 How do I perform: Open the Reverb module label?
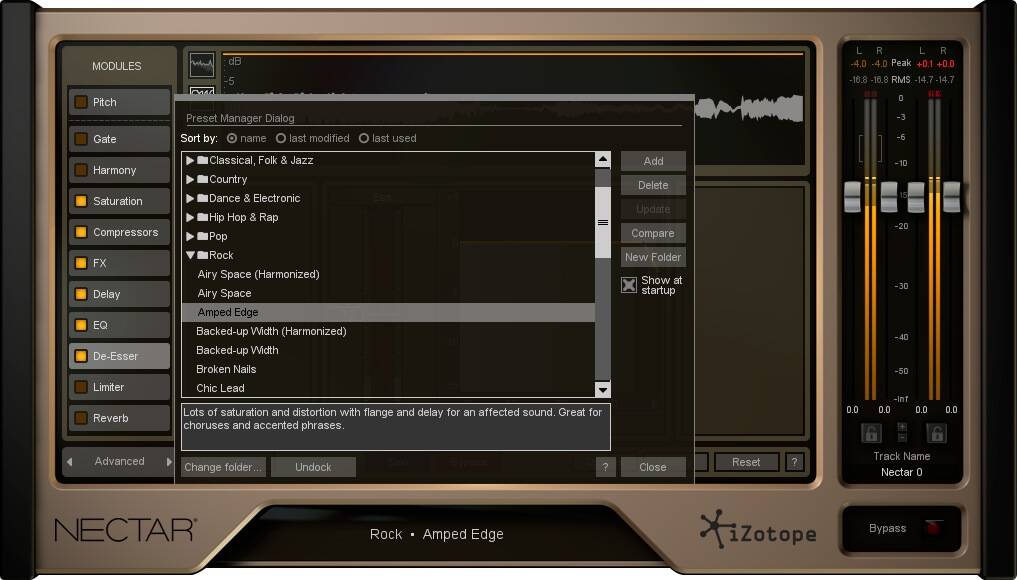pos(110,418)
